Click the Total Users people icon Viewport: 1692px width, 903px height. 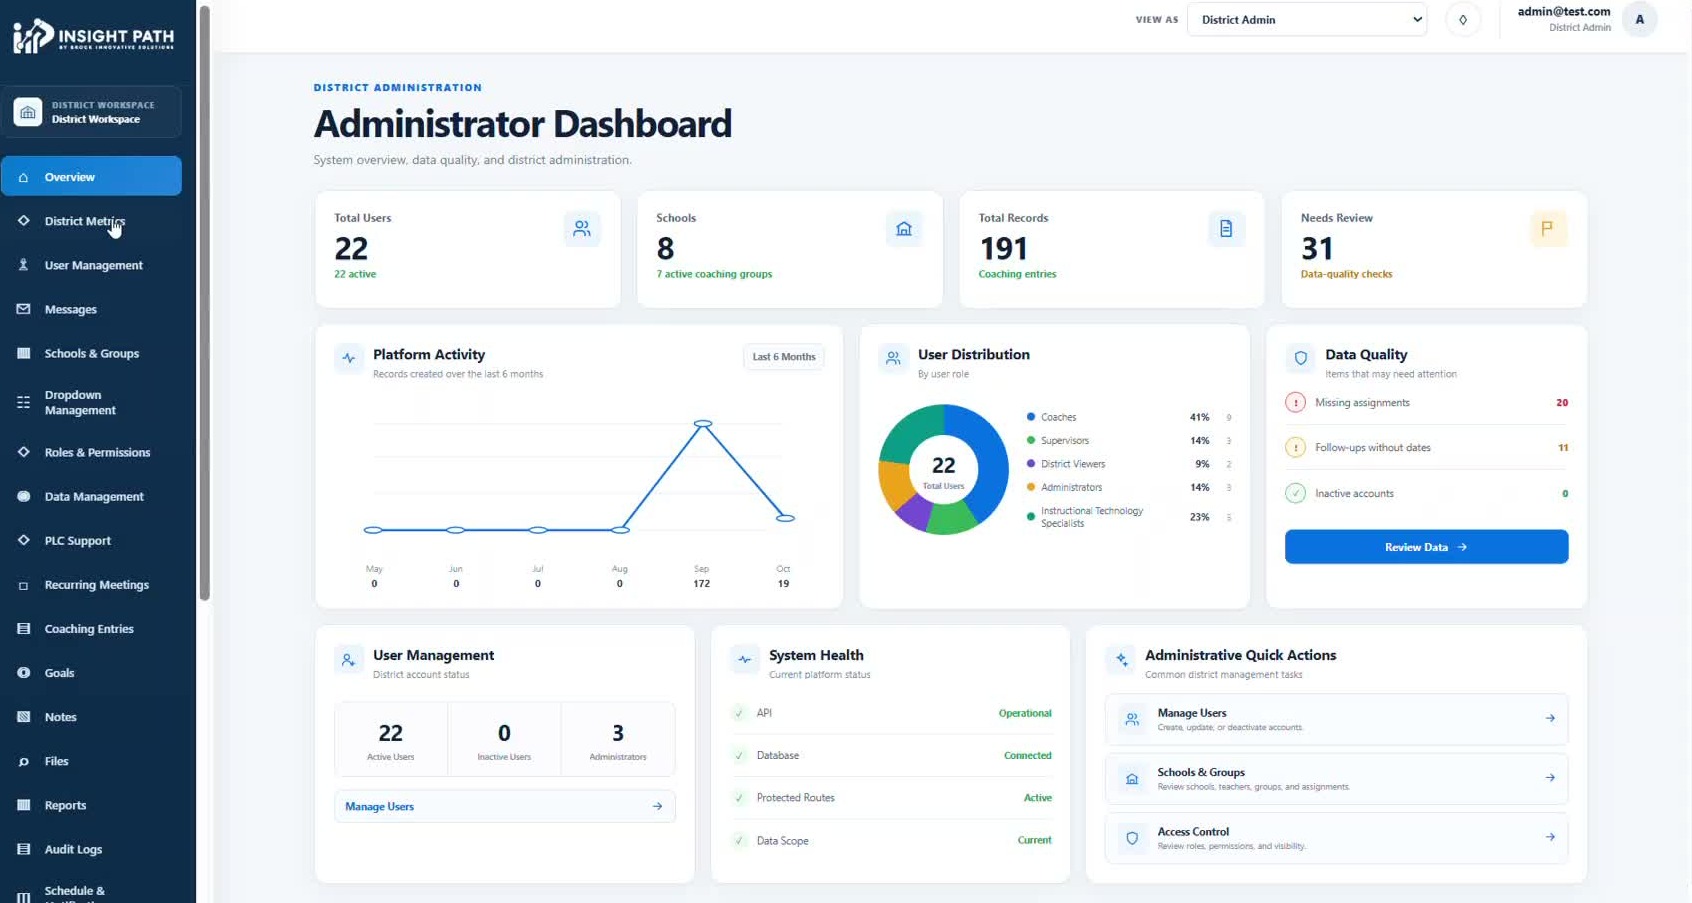point(582,229)
